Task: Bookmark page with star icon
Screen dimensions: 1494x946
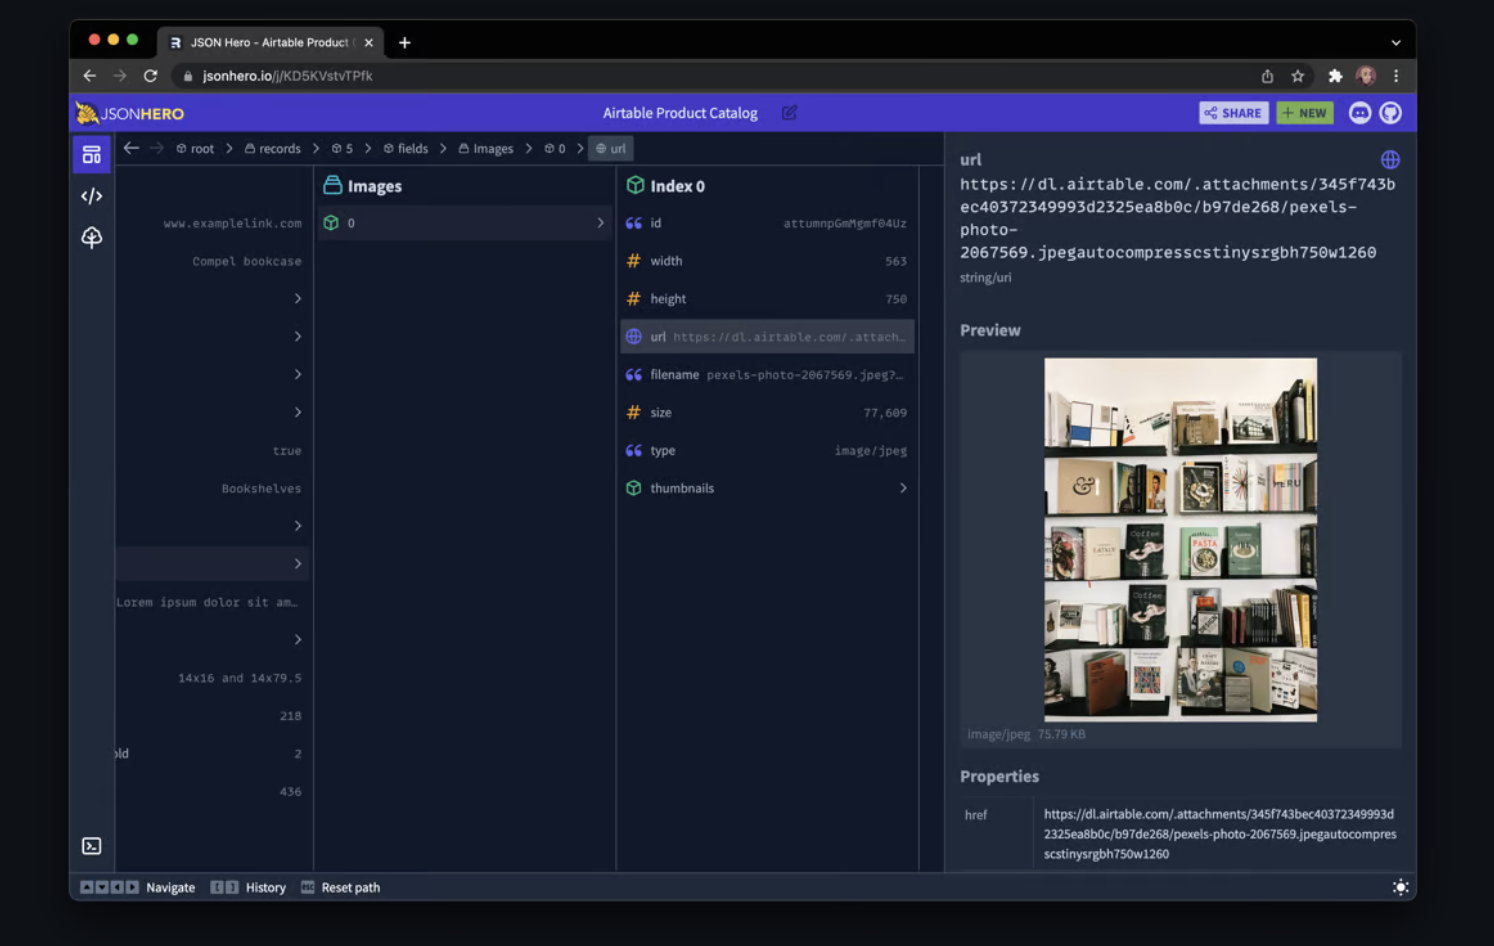Action: click(1297, 76)
